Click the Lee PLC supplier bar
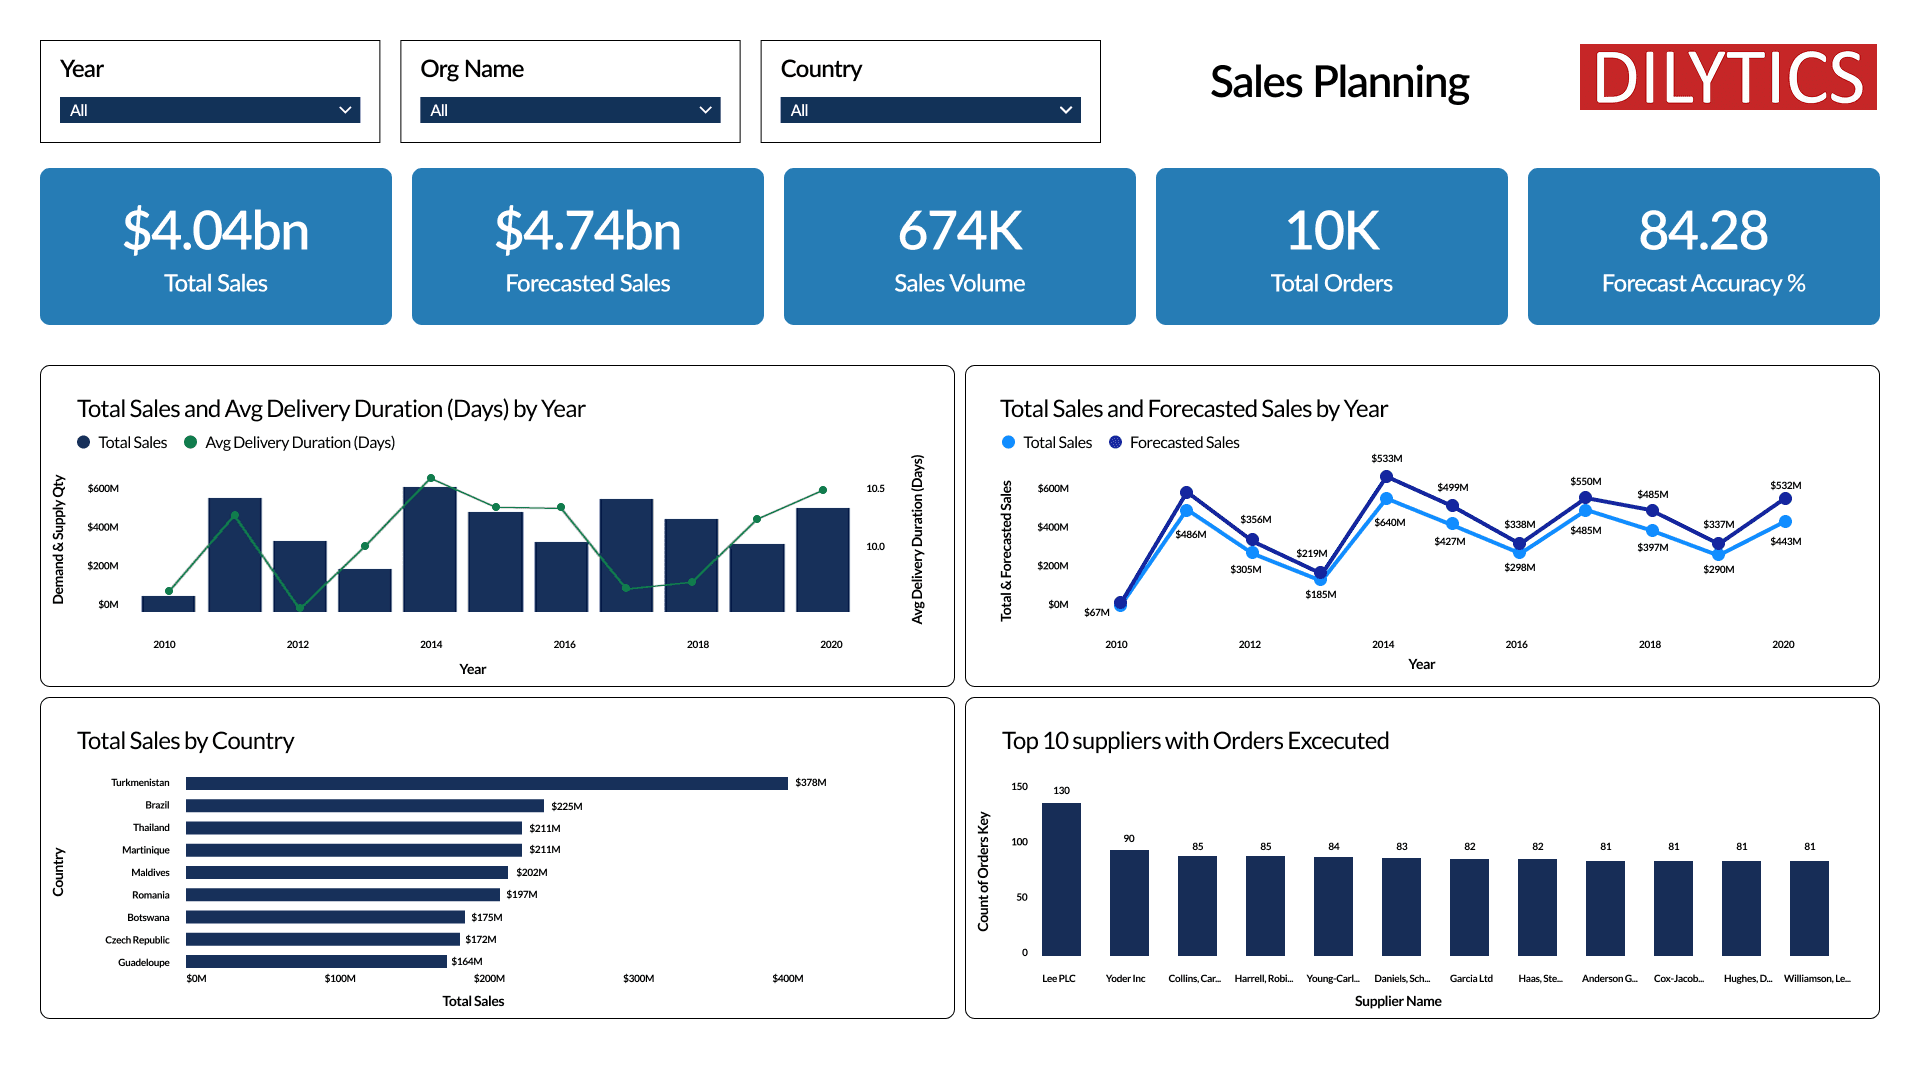The height and width of the screenshot is (1080, 1920). pyautogui.click(x=1060, y=879)
